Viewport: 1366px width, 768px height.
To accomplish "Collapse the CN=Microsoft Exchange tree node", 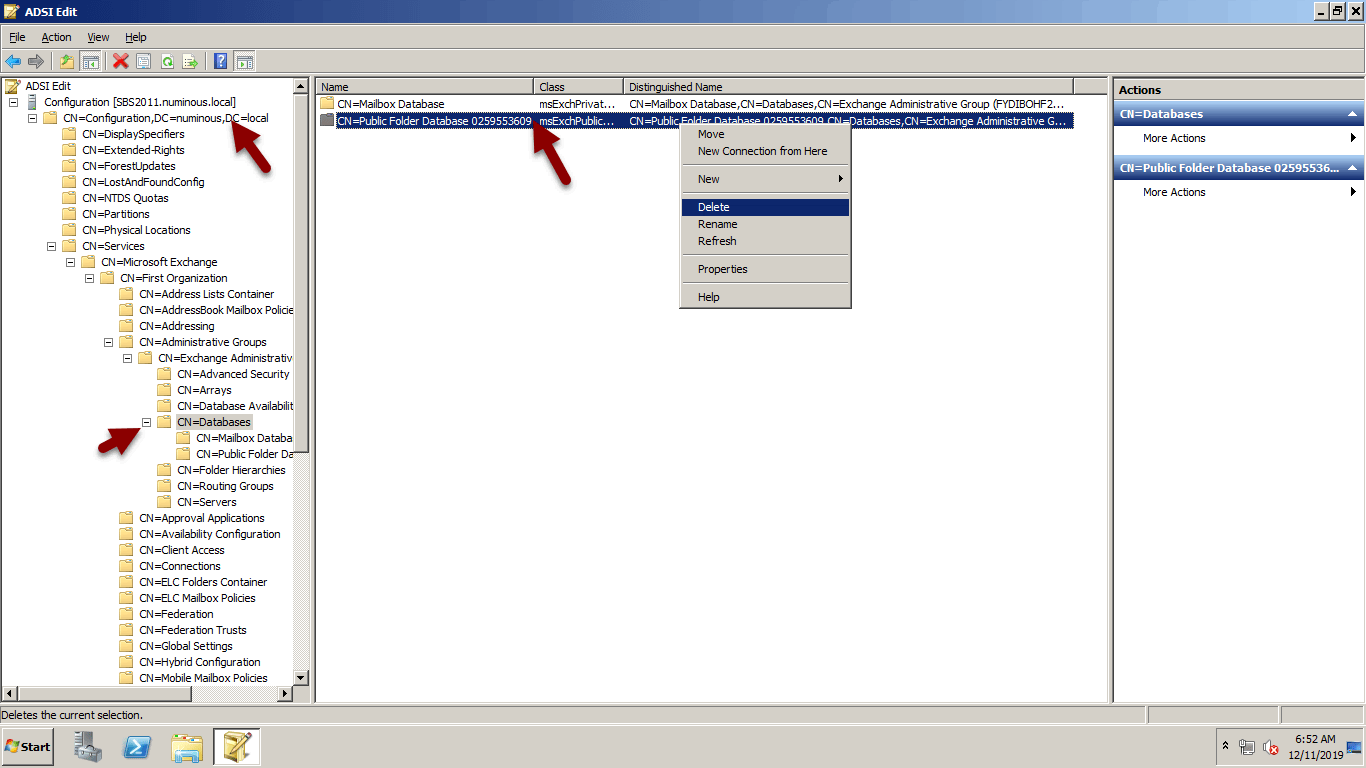I will tap(70, 262).
